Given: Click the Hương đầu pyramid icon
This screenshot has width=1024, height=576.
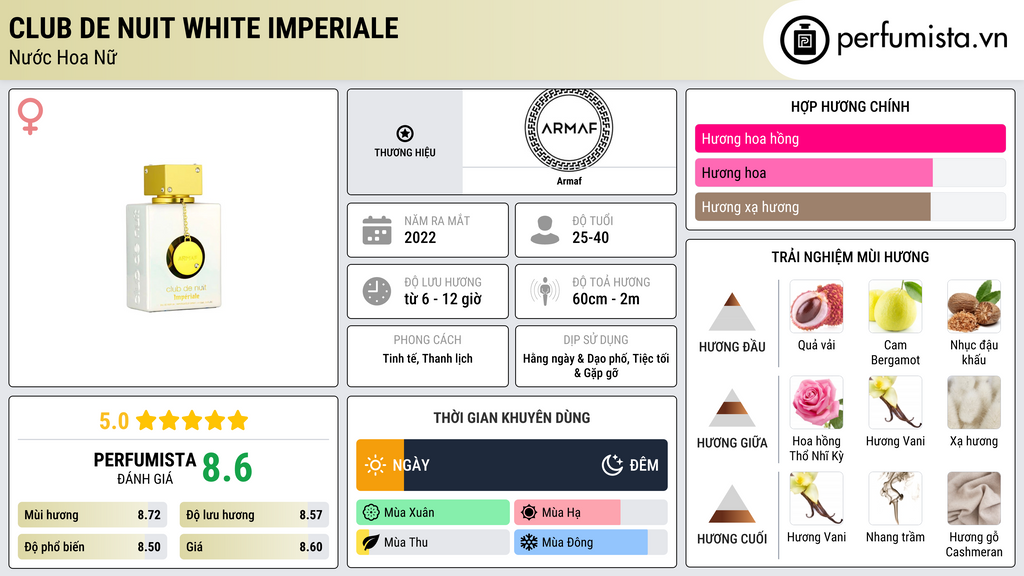Looking at the screenshot, I should [x=731, y=312].
